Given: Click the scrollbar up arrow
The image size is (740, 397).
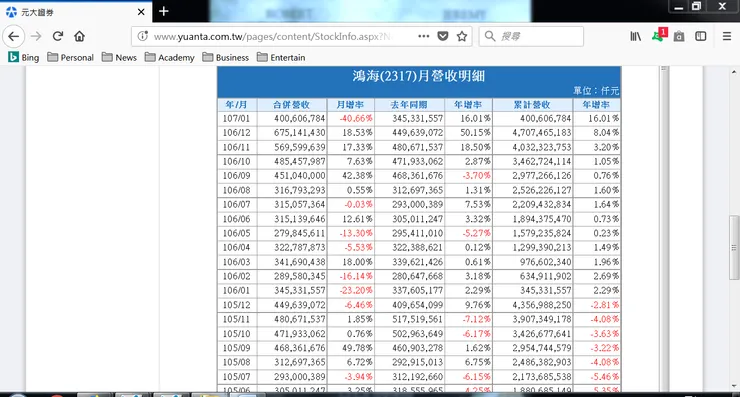Looking at the screenshot, I should tap(734, 72).
